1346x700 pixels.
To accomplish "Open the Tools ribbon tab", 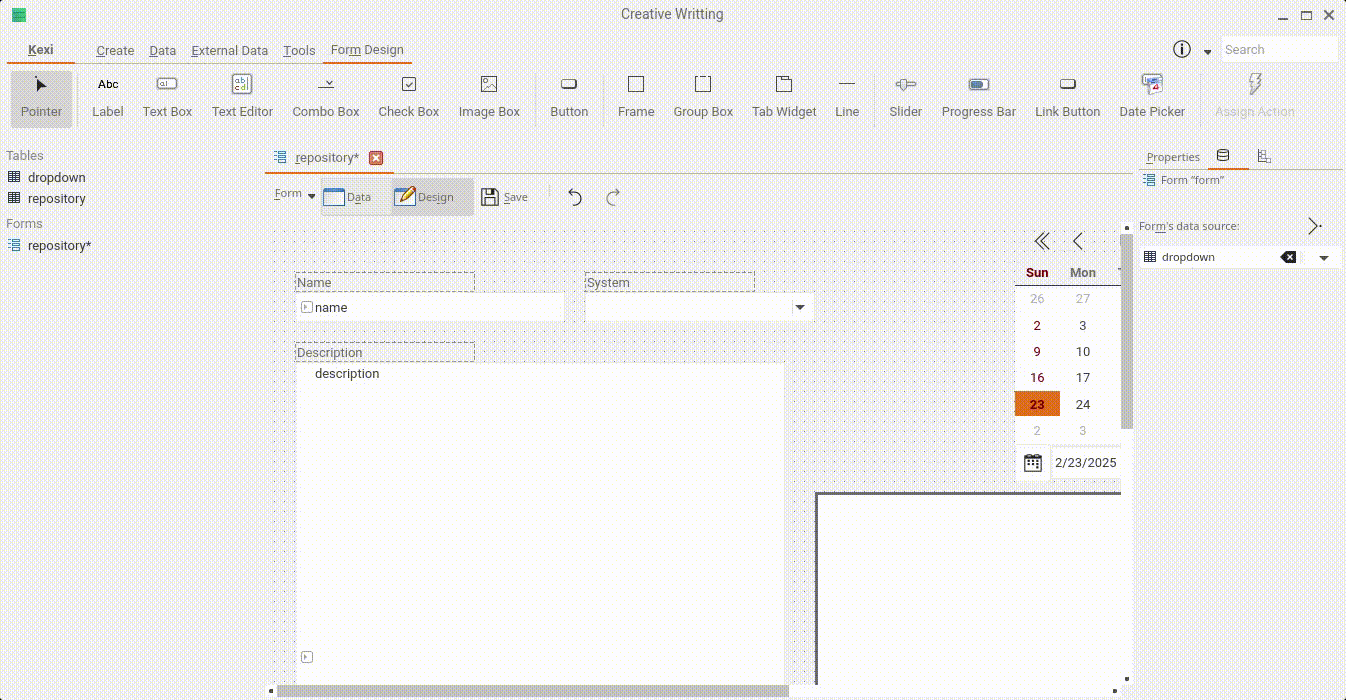I will pyautogui.click(x=299, y=50).
